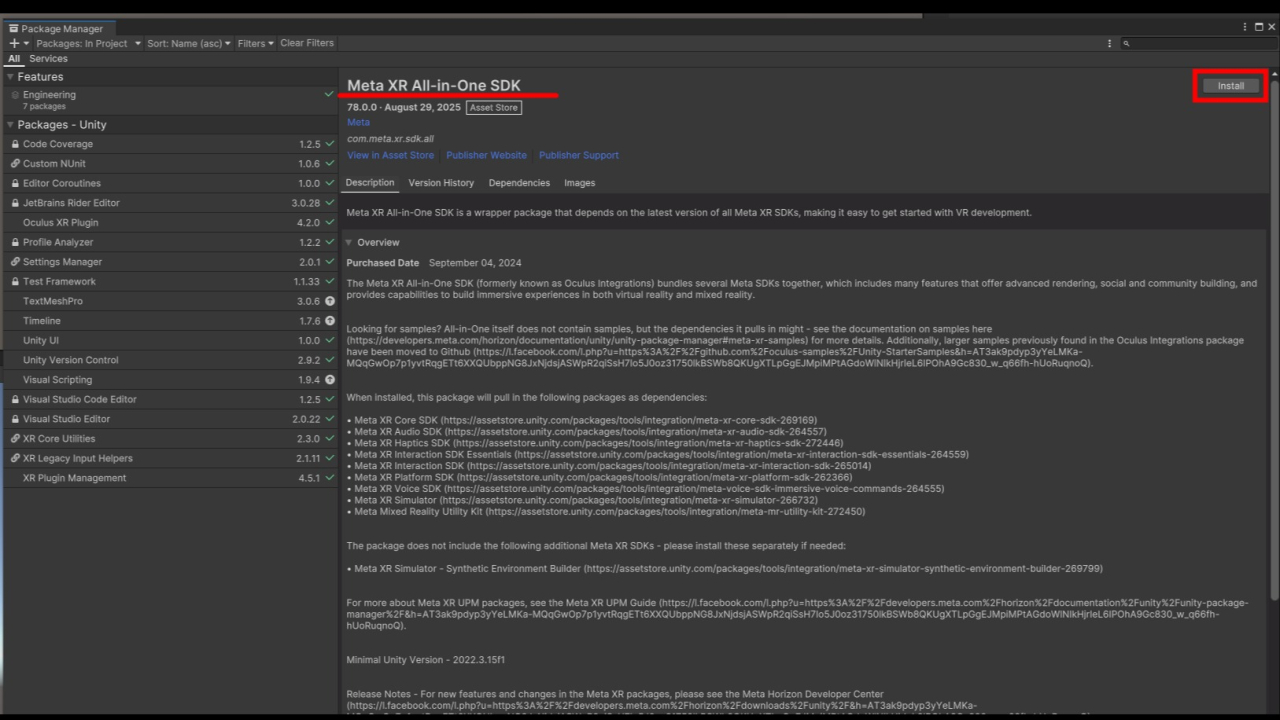Screen dimensions: 1280x720
Task: Click the installed checkmark on the Oculus XR Plugin row
Action: click(x=330, y=222)
